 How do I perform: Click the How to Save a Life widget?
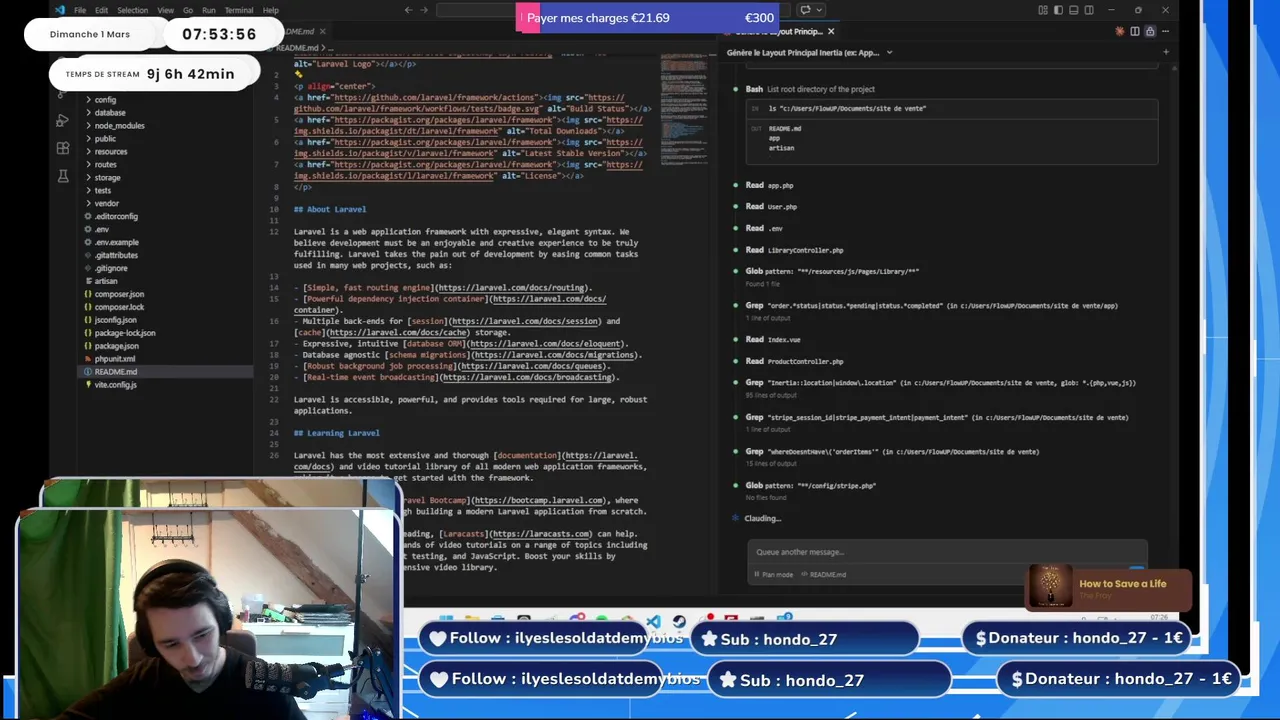[x=1110, y=588]
